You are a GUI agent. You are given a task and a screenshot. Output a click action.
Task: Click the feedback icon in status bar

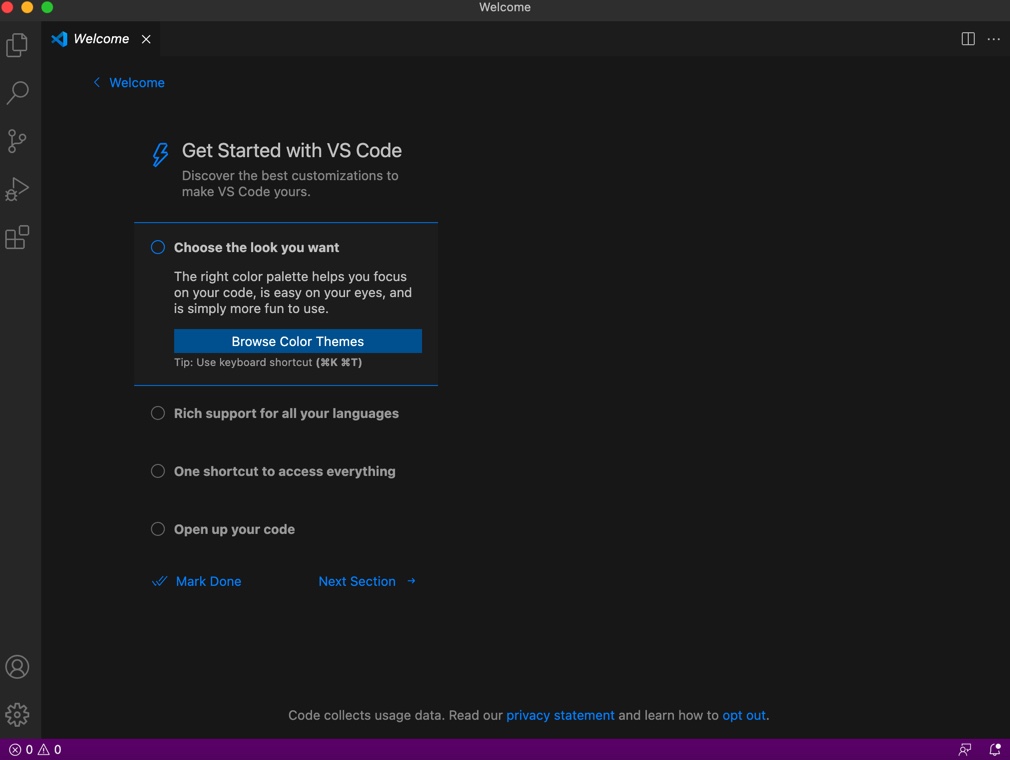pos(964,749)
